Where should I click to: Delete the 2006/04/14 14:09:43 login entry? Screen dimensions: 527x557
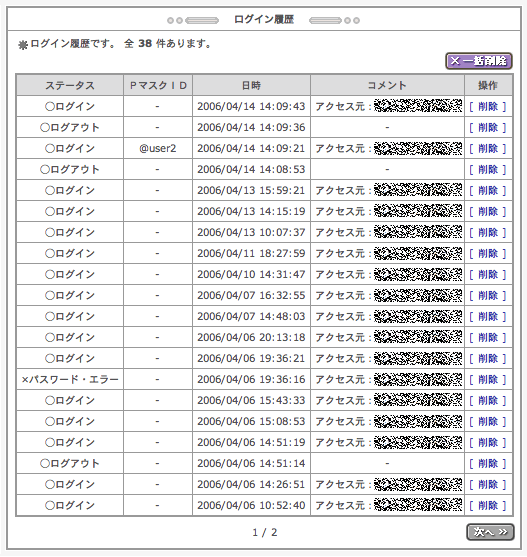(x=488, y=107)
